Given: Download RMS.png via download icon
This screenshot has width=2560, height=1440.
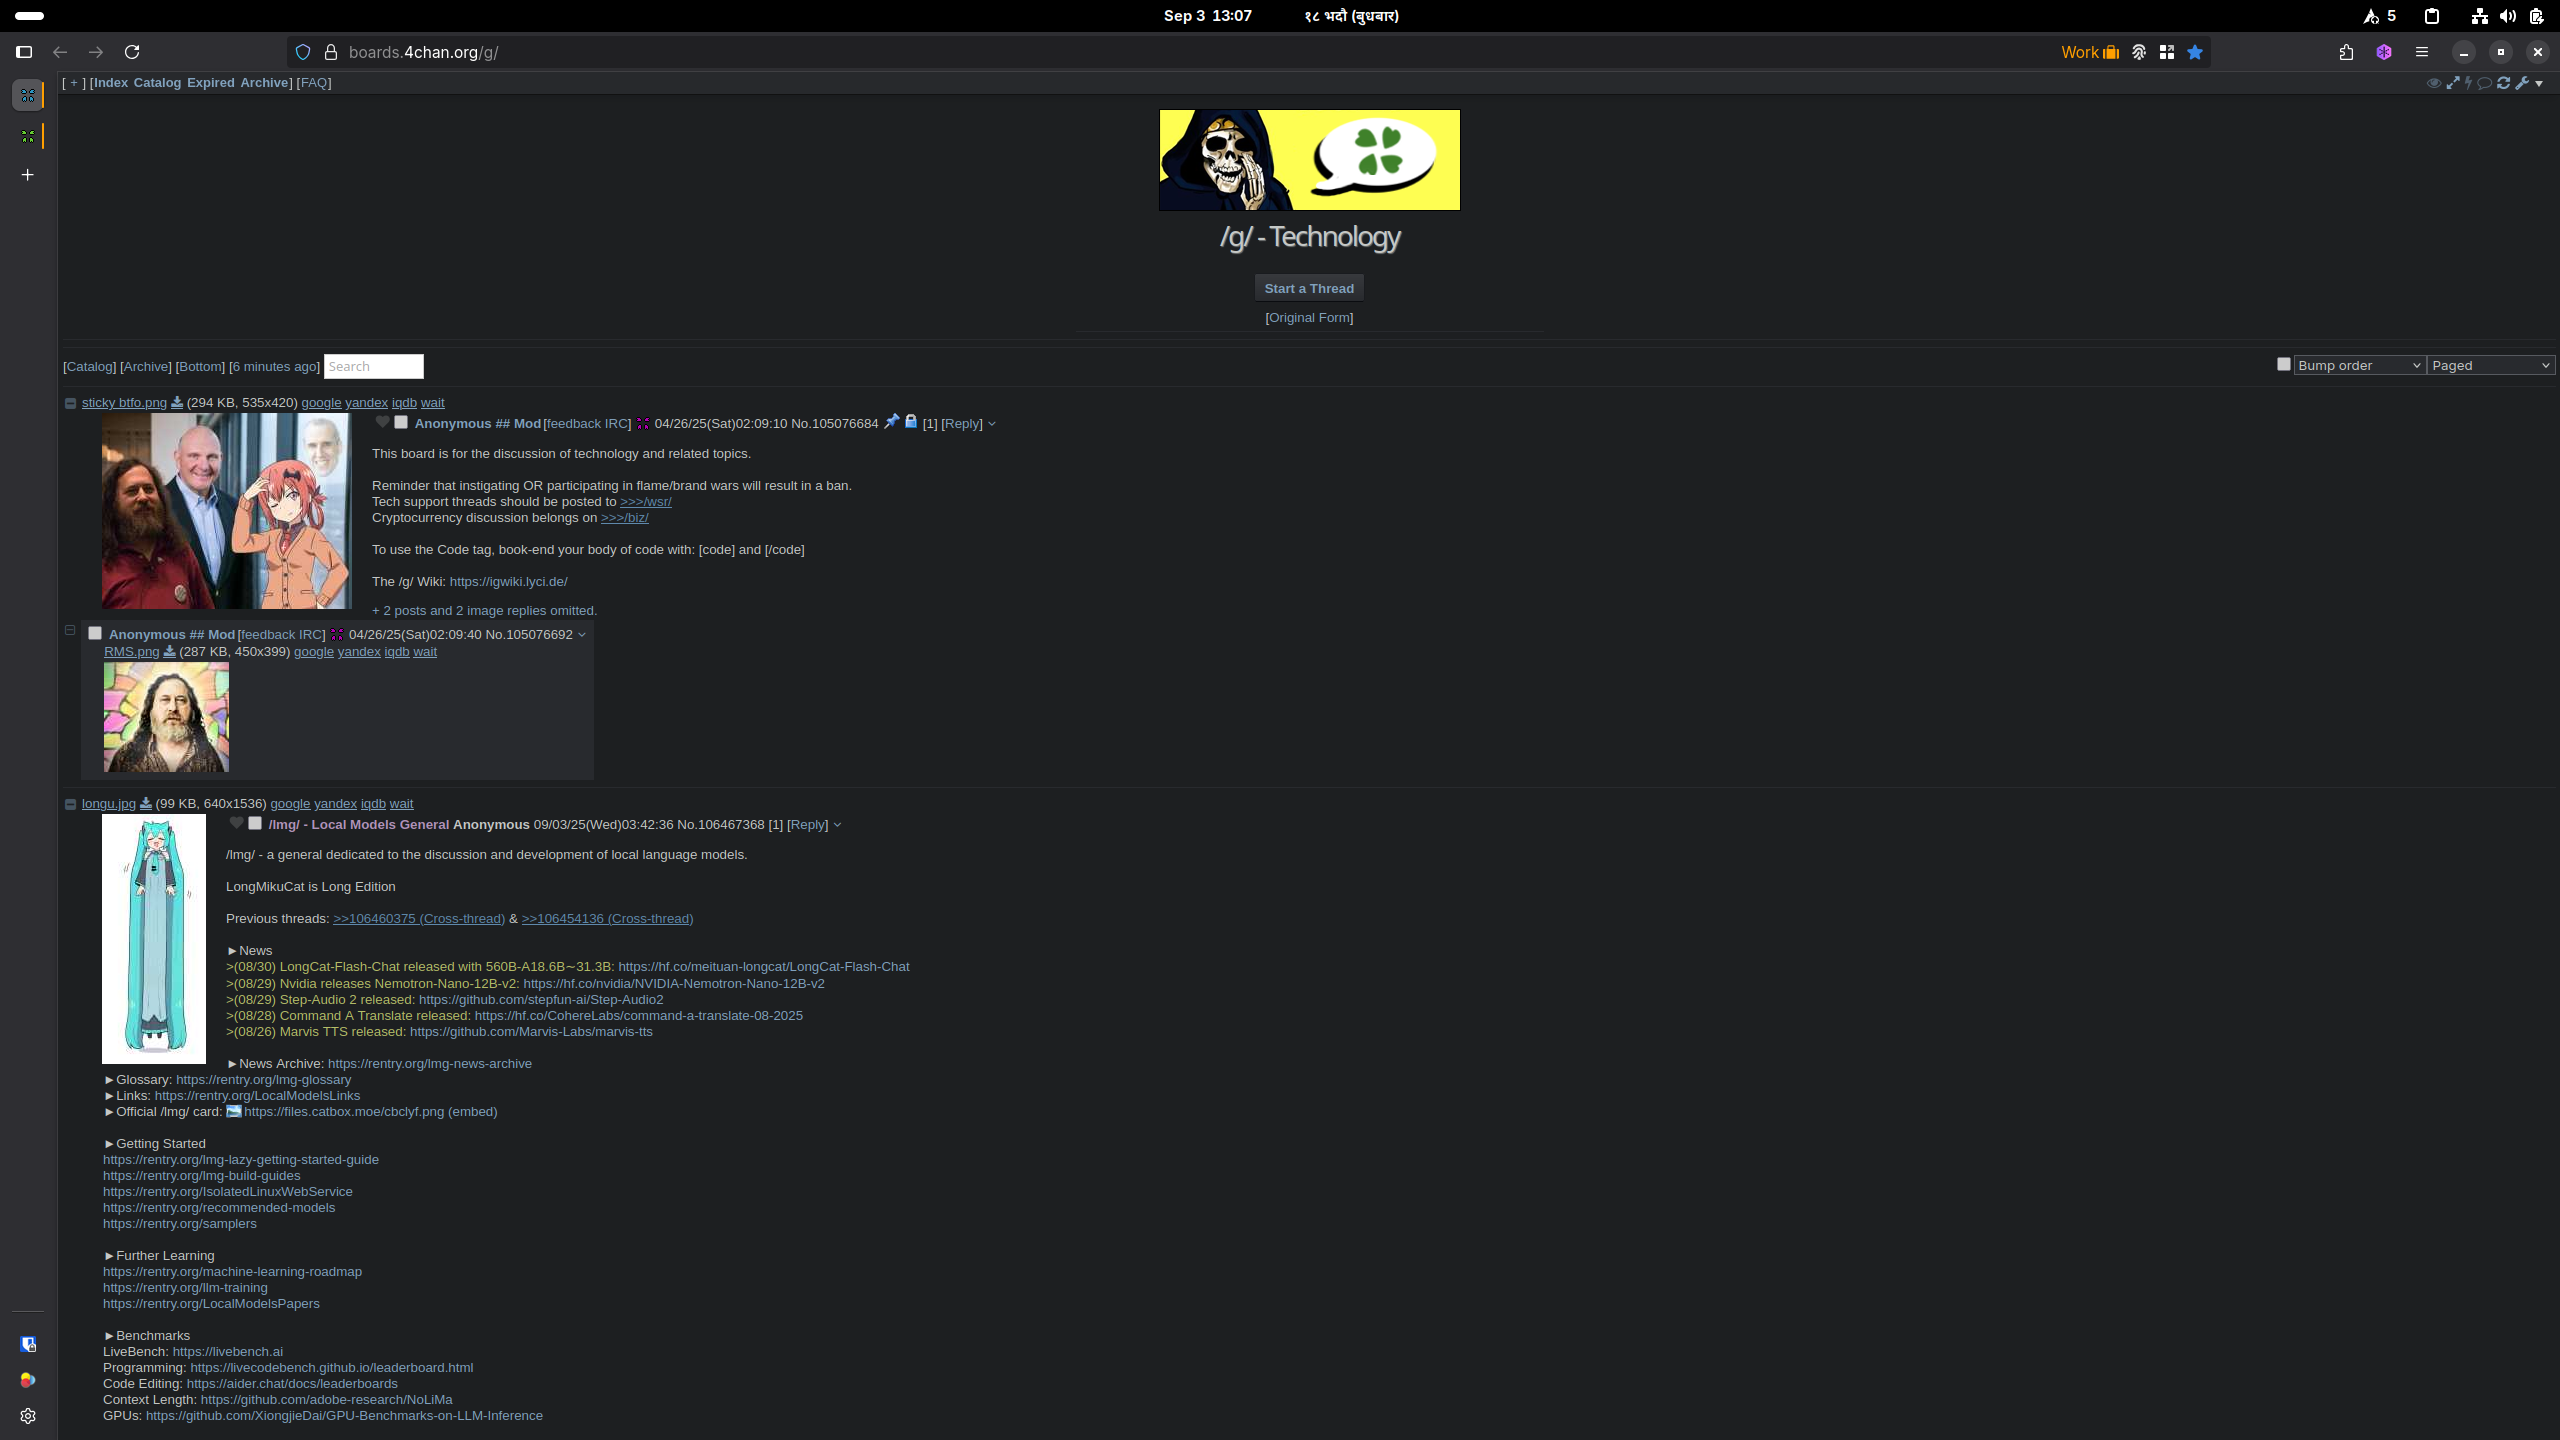Looking at the screenshot, I should 170,651.
